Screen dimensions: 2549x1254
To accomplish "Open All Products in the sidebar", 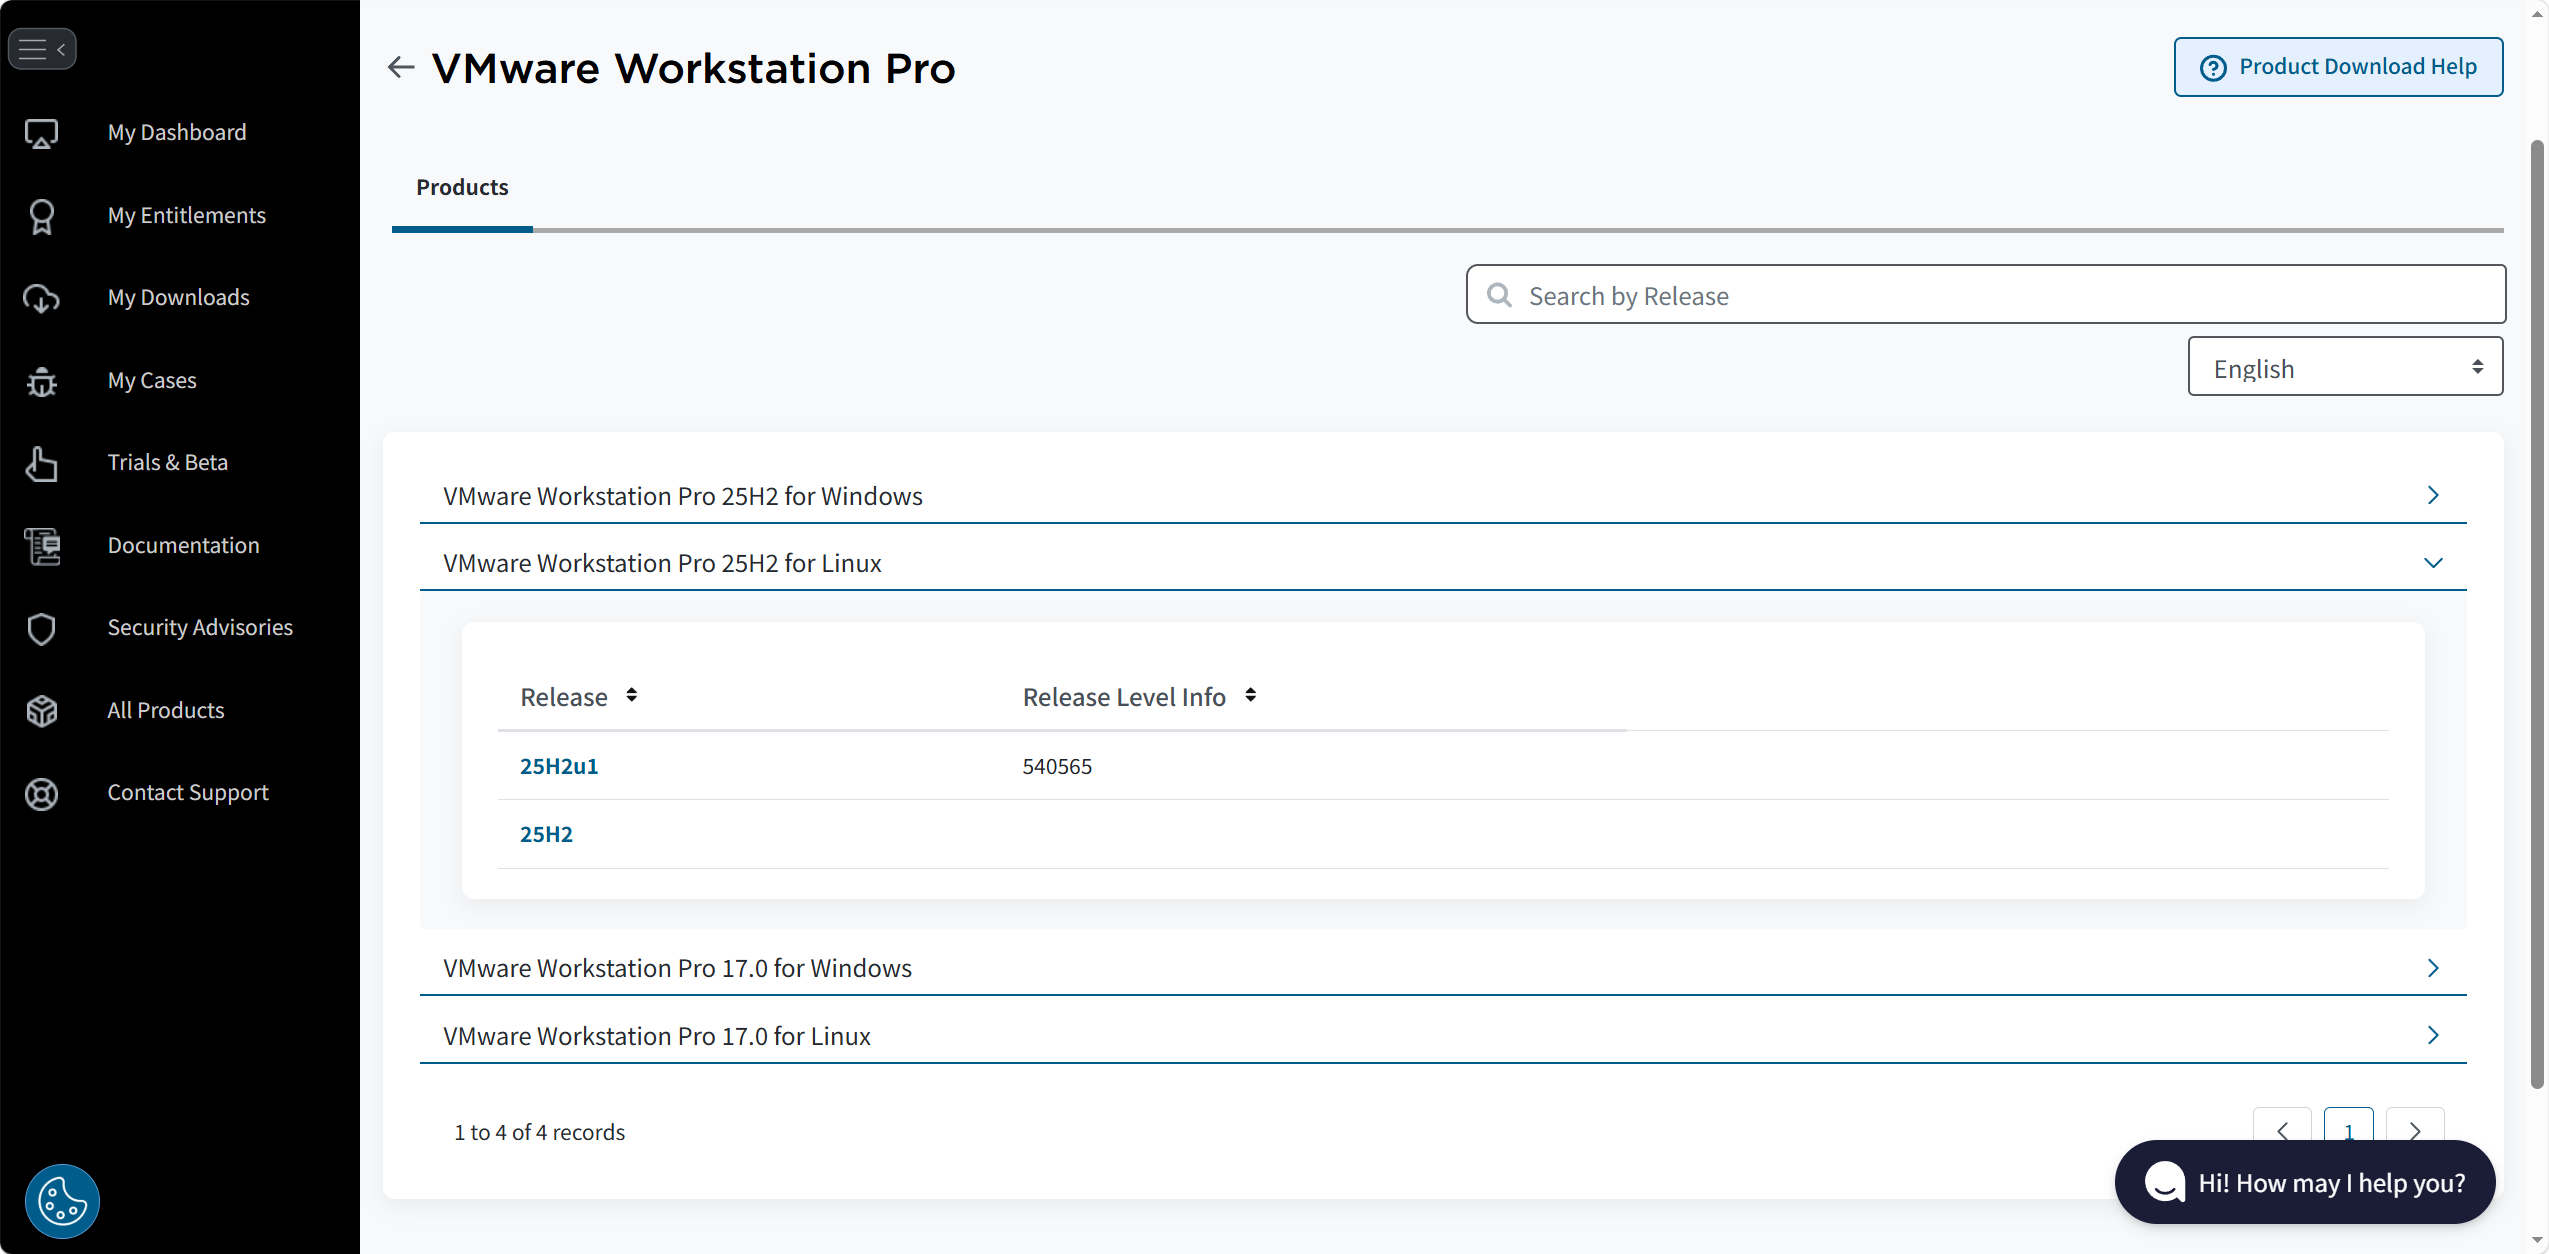I will point(166,710).
